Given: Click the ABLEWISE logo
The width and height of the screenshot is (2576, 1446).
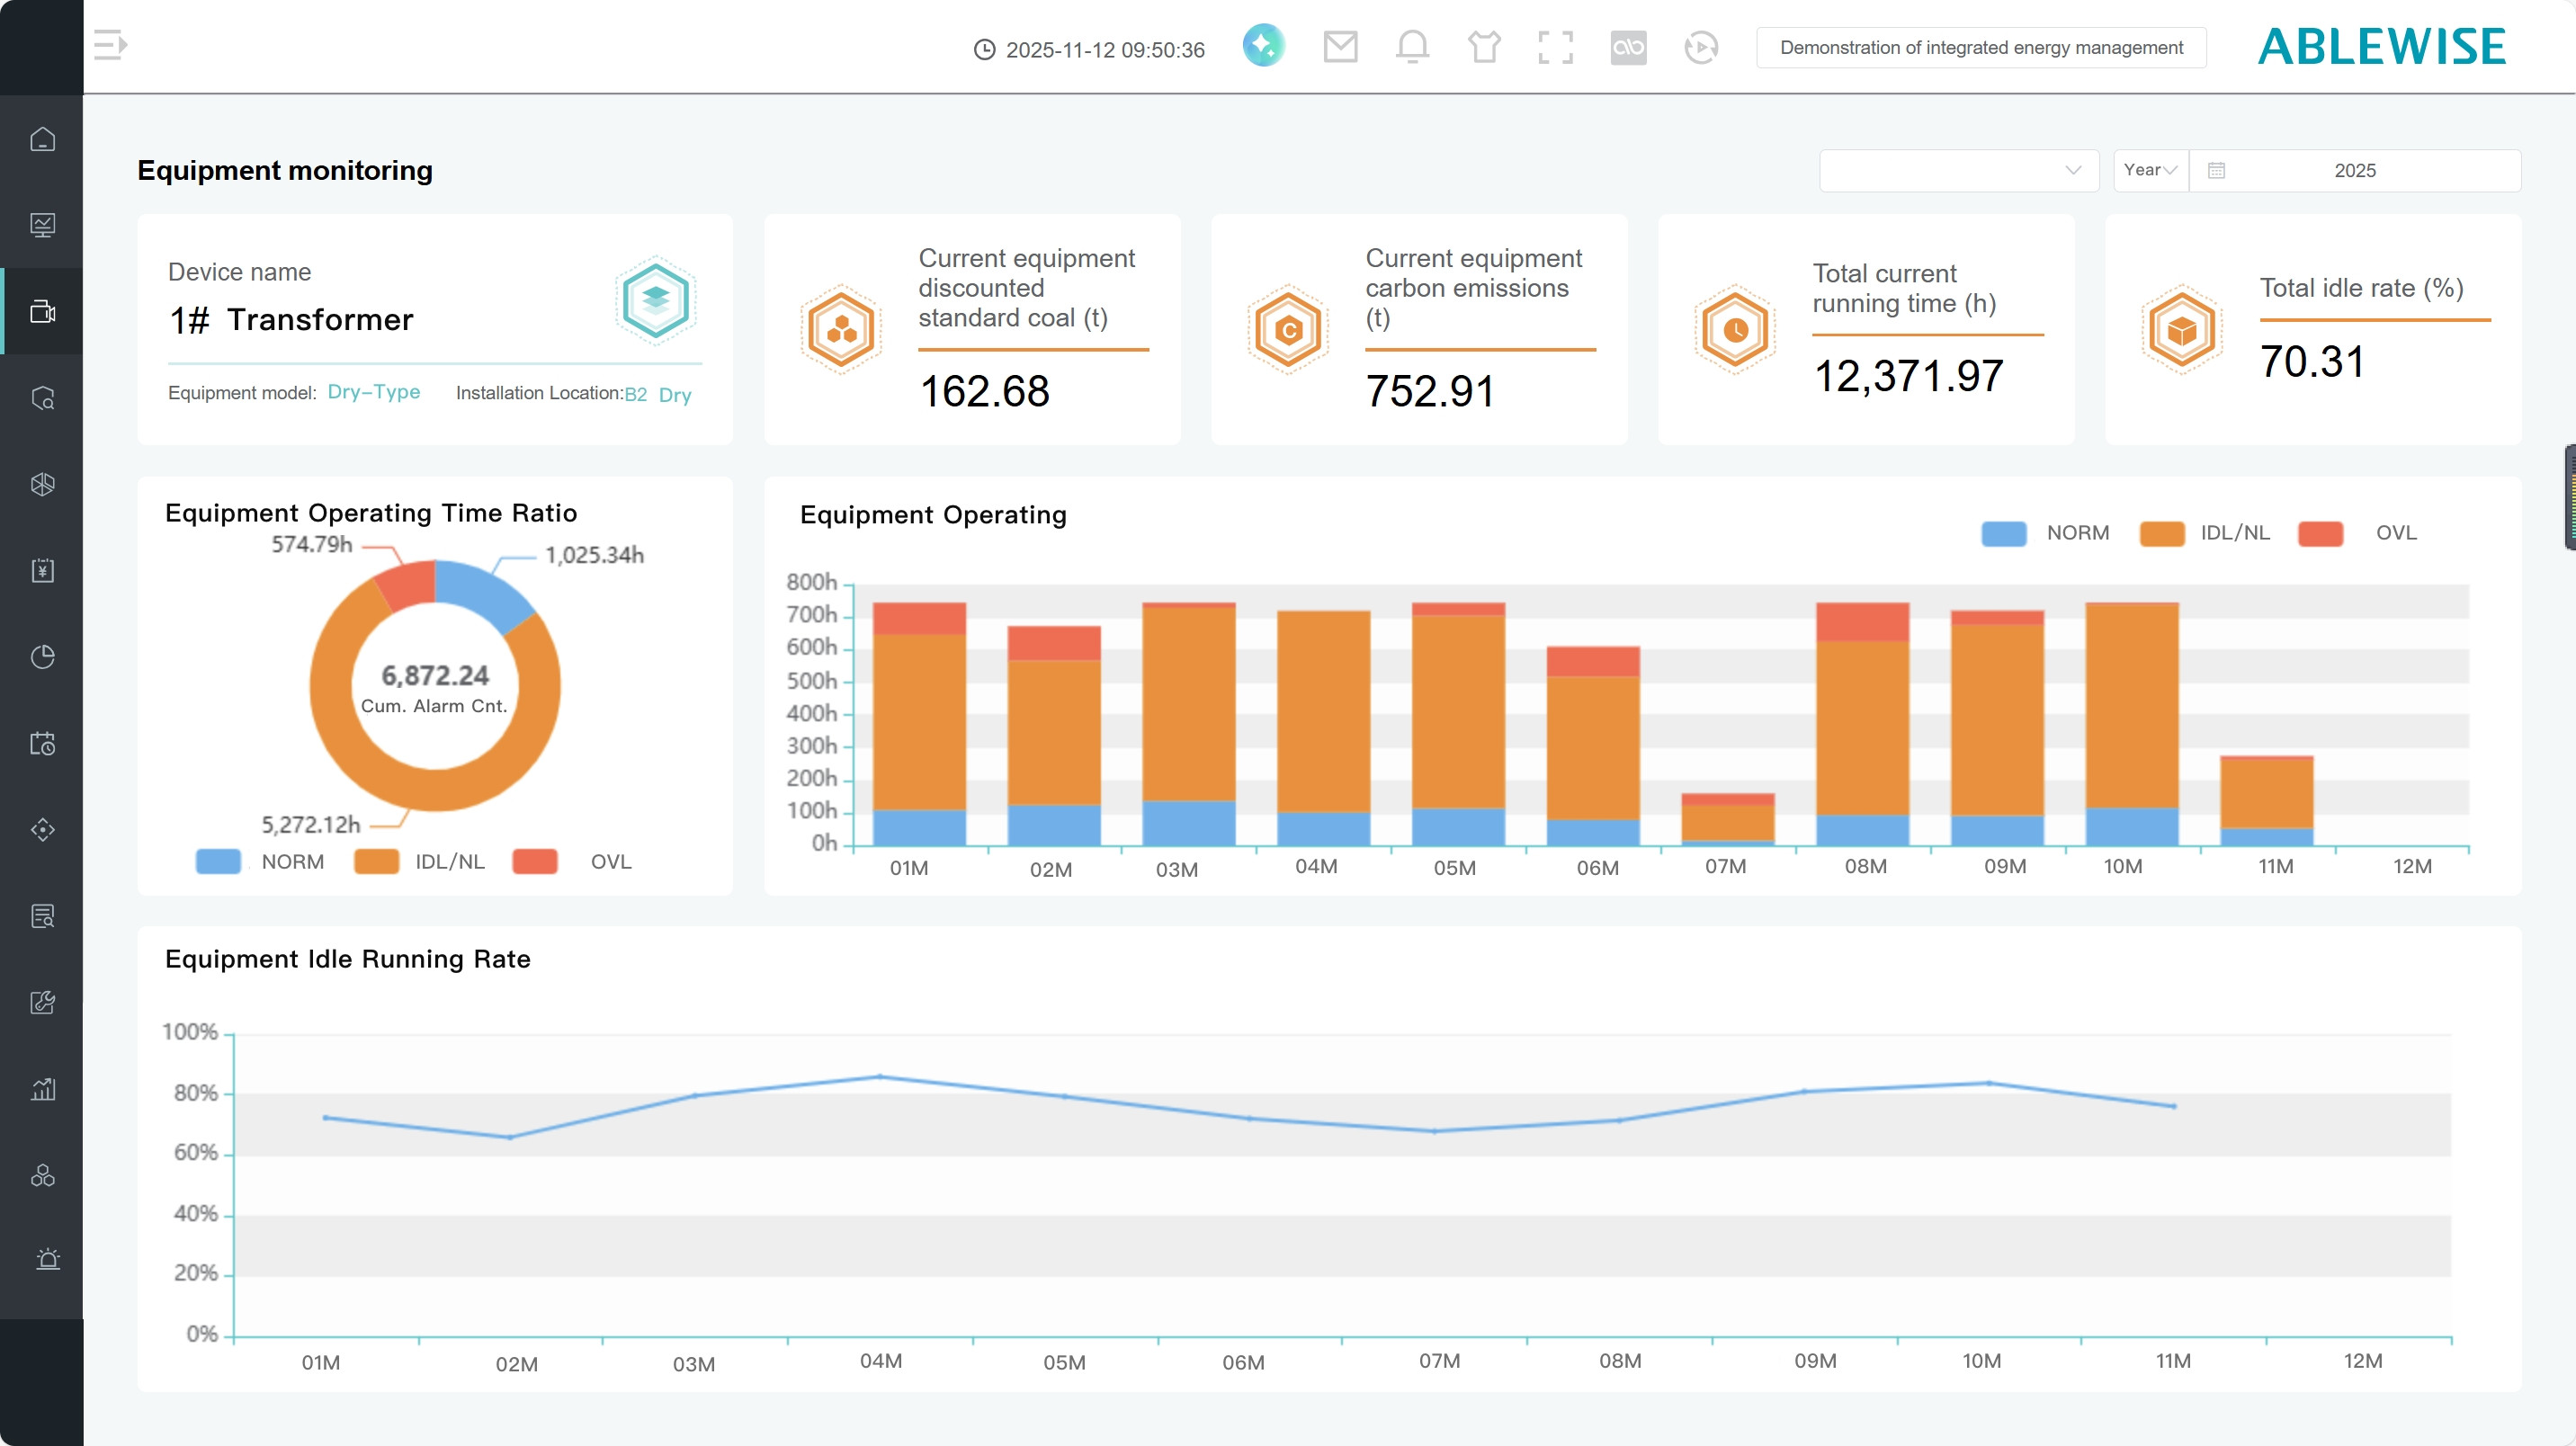Looking at the screenshot, I should (x=2381, y=47).
